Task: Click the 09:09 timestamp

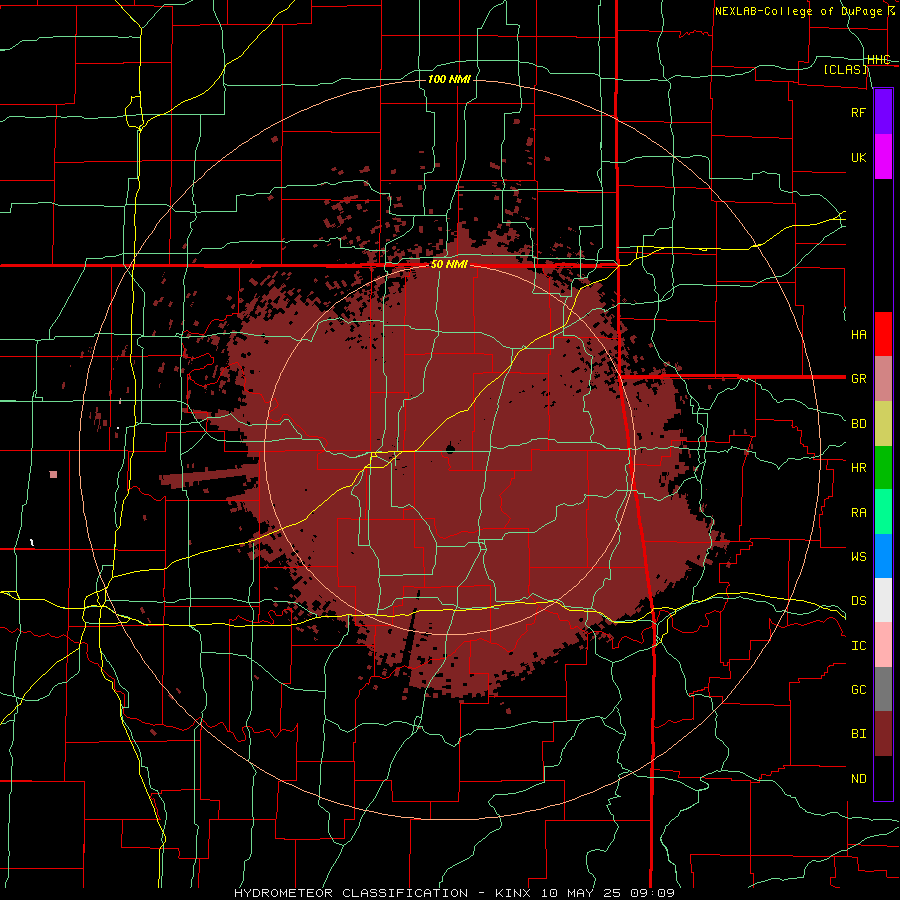Action: pyautogui.click(x=651, y=893)
